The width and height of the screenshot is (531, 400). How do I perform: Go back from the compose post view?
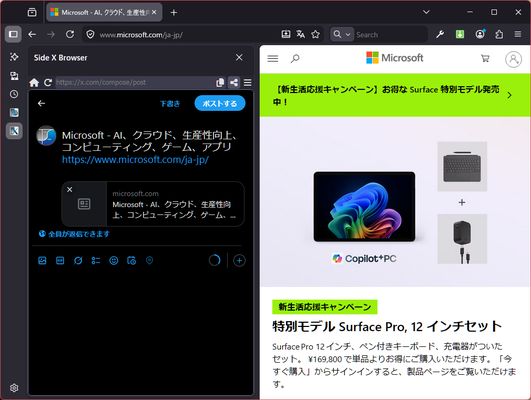tap(41, 103)
